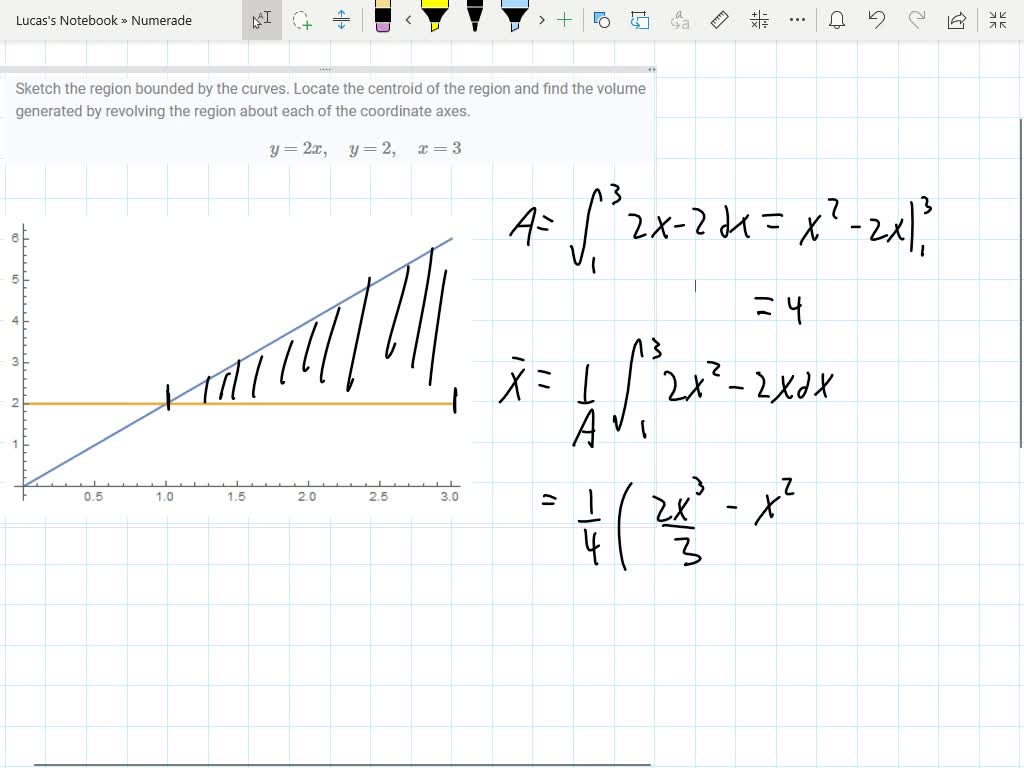Image resolution: width=1024 pixels, height=768 pixels.
Task: Share the current notebook page
Action: point(955,20)
